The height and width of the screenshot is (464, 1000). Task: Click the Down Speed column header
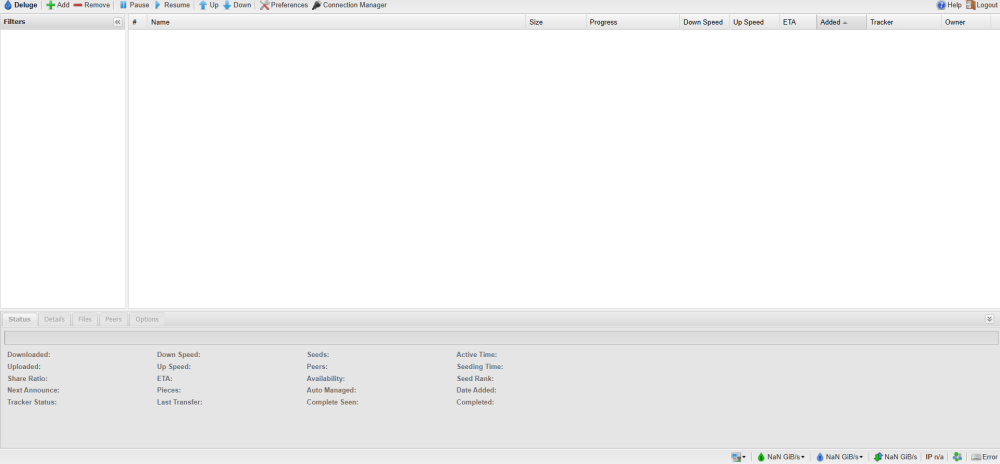[705, 22]
